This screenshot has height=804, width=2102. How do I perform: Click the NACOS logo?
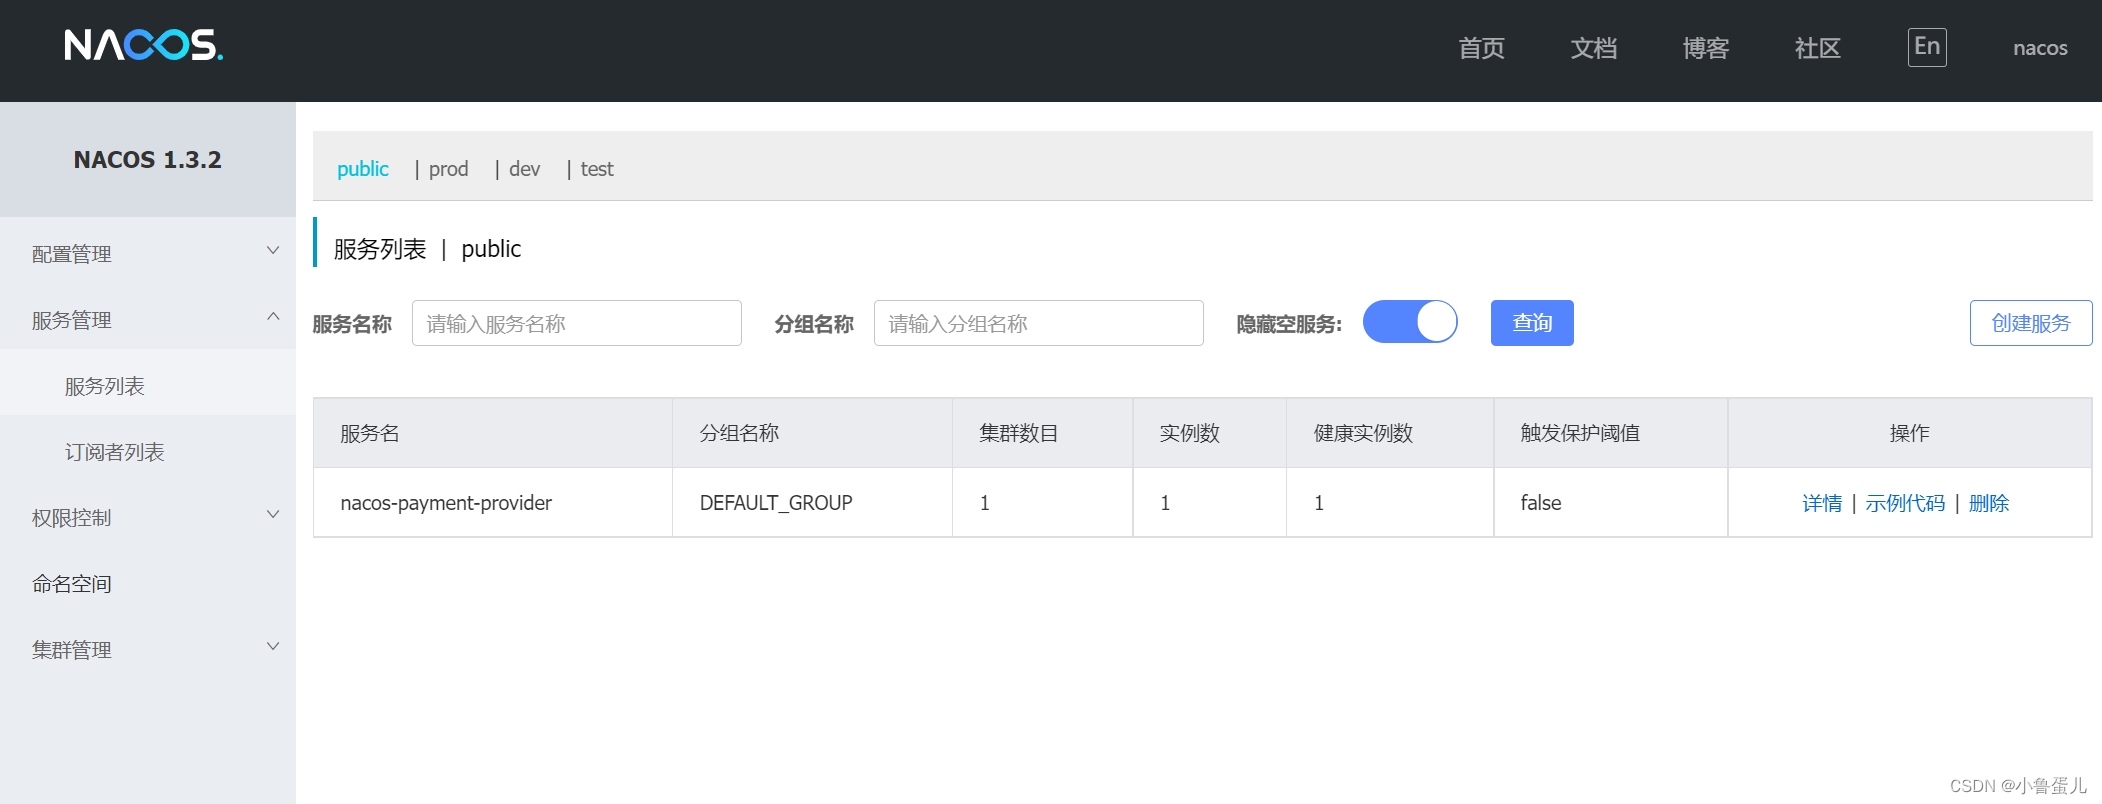[143, 45]
